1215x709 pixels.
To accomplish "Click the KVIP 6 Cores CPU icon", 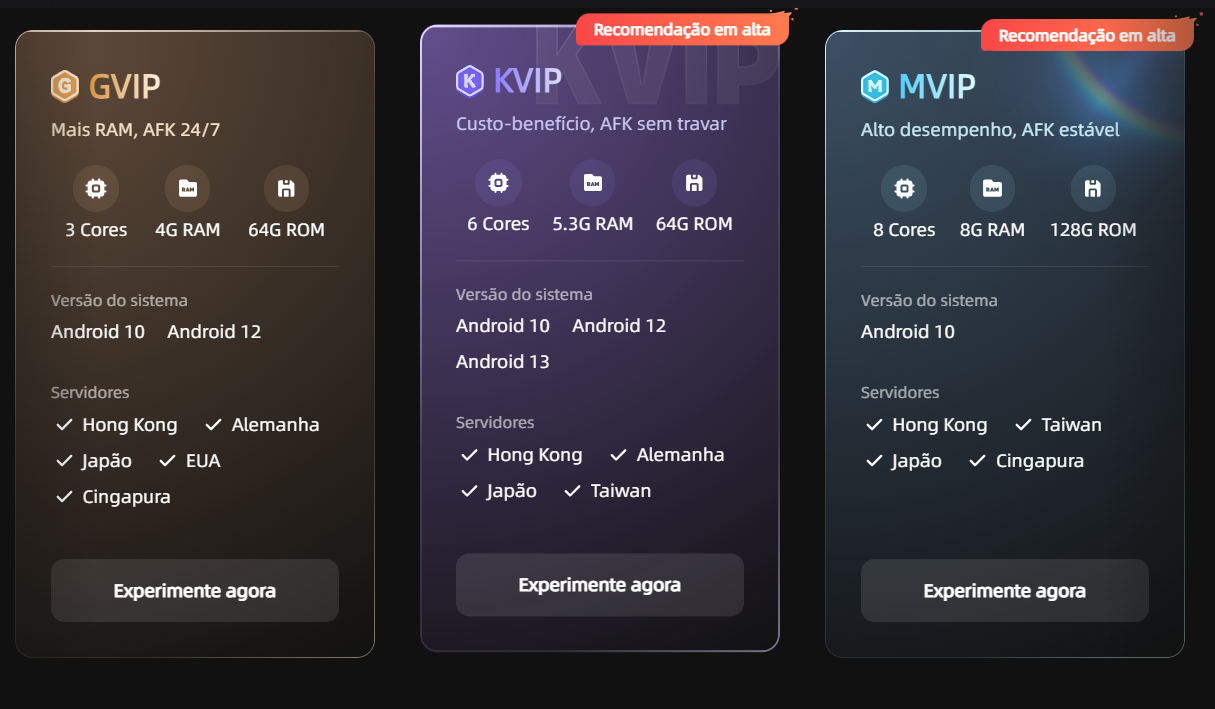I will pos(498,182).
